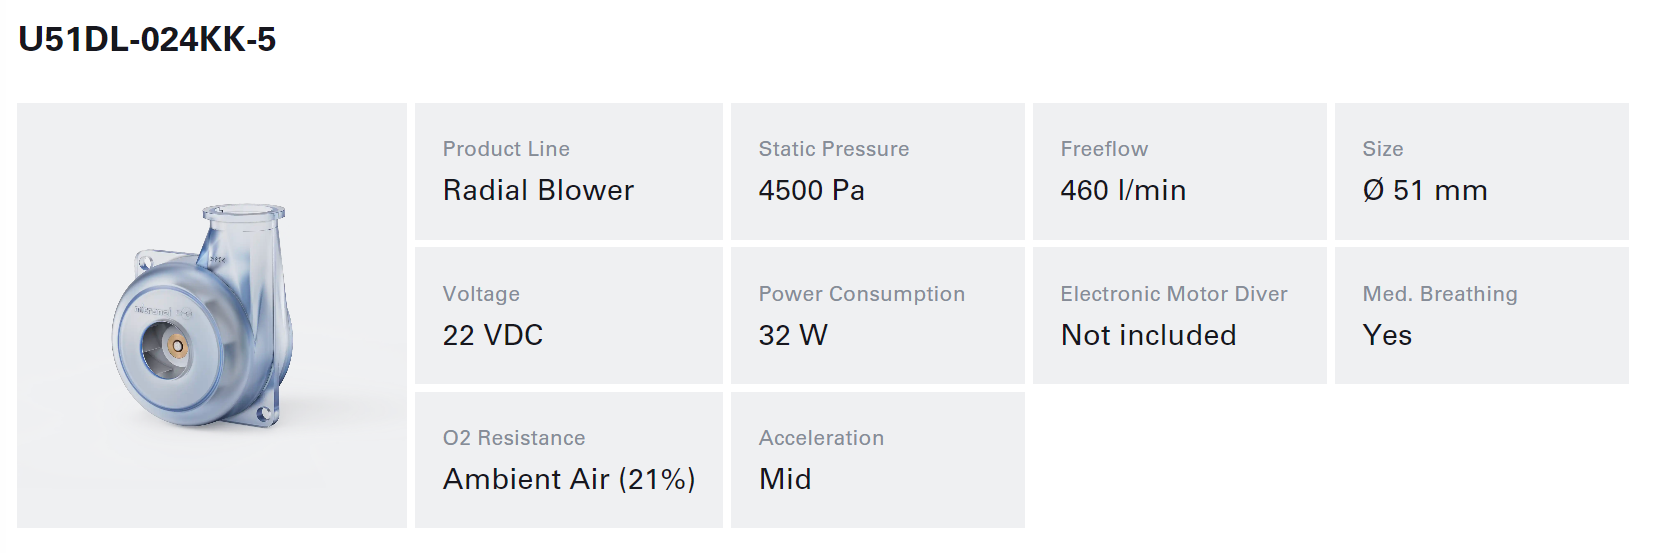Select the Med. Breathing Yes tile
The image size is (1653, 553).
pos(1482,316)
